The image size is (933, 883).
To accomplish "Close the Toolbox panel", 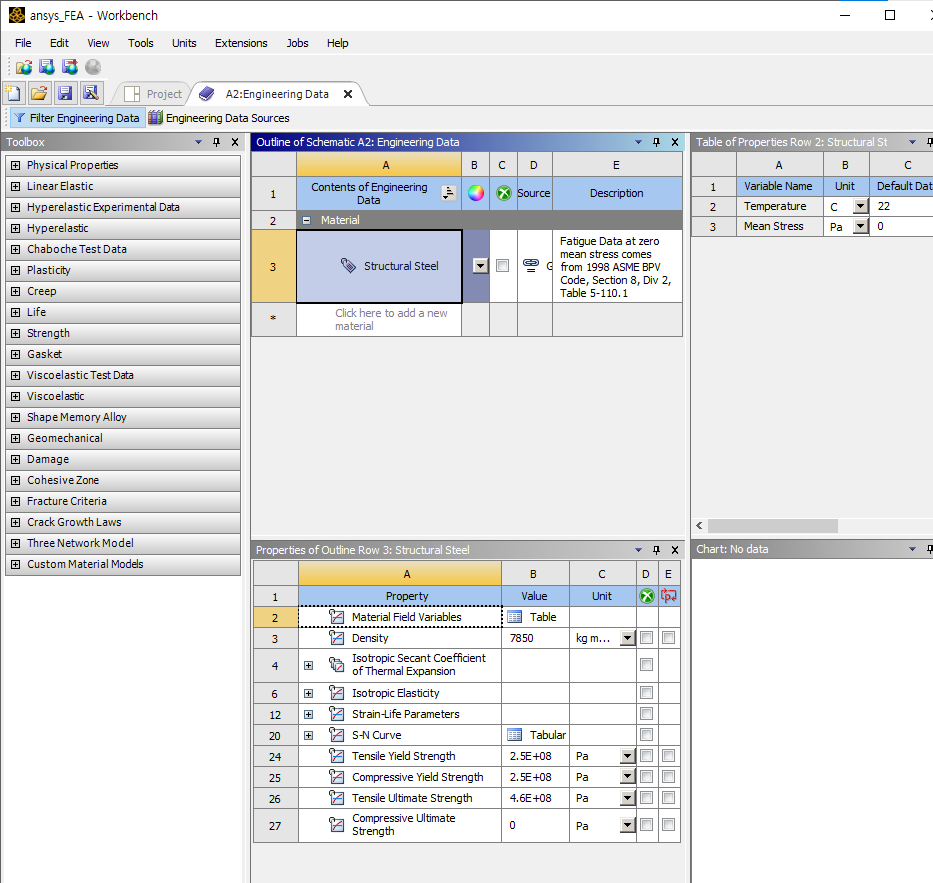I will click(x=235, y=142).
